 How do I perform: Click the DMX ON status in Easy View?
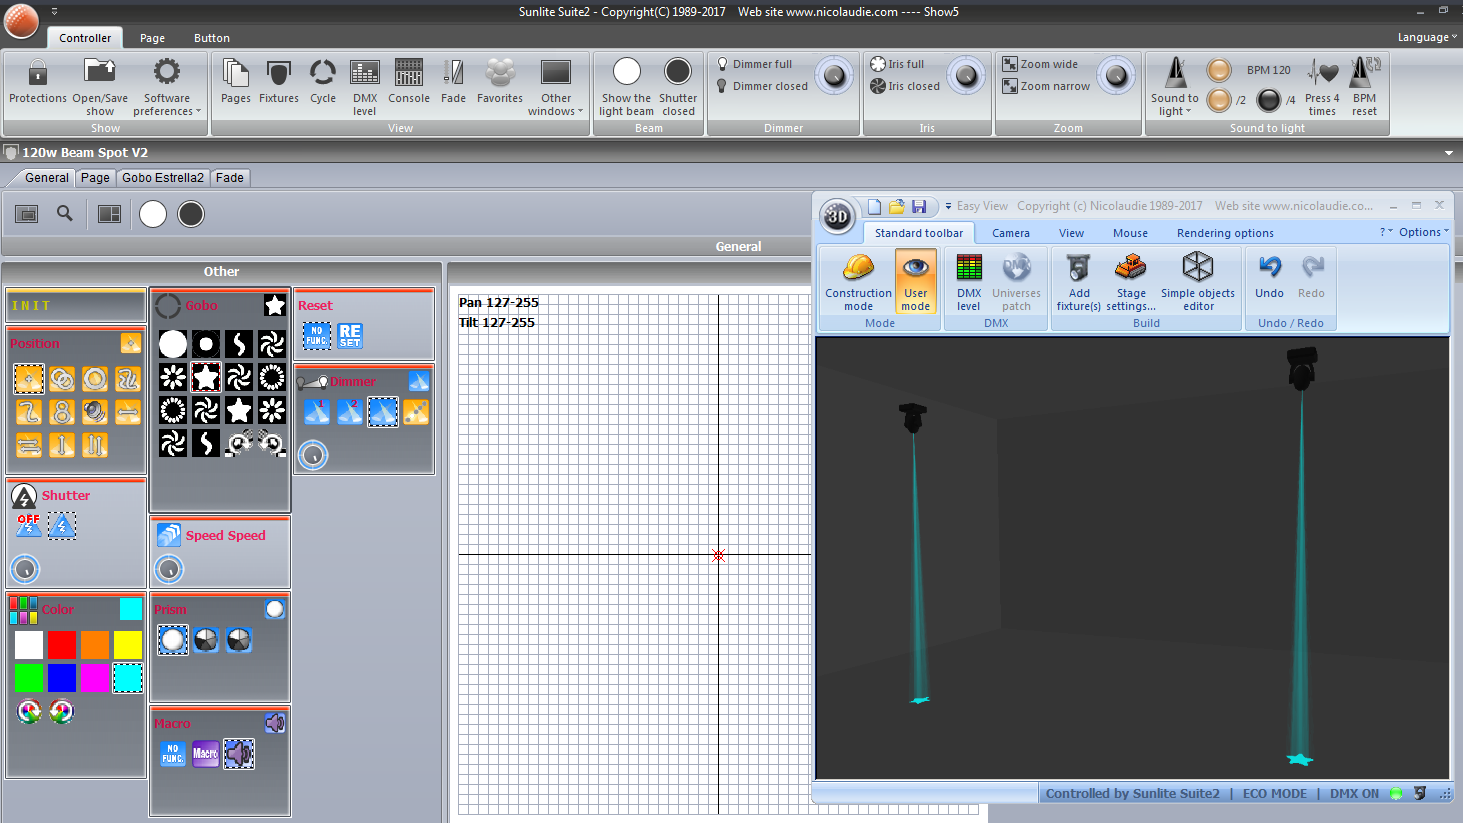[1354, 794]
